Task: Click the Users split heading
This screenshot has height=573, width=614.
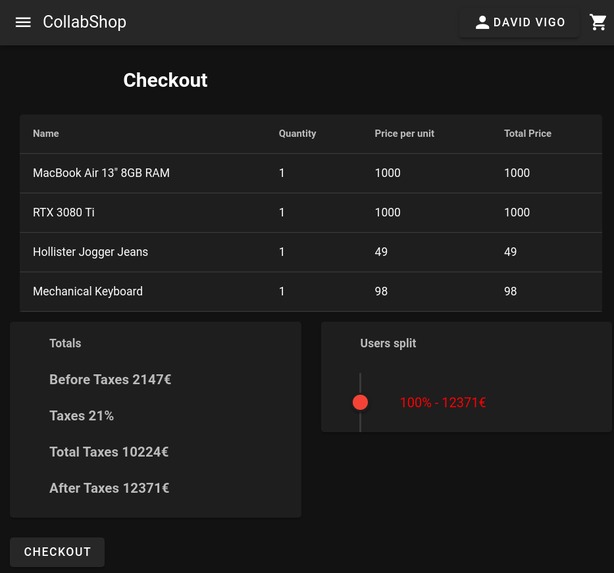Action: [388, 343]
